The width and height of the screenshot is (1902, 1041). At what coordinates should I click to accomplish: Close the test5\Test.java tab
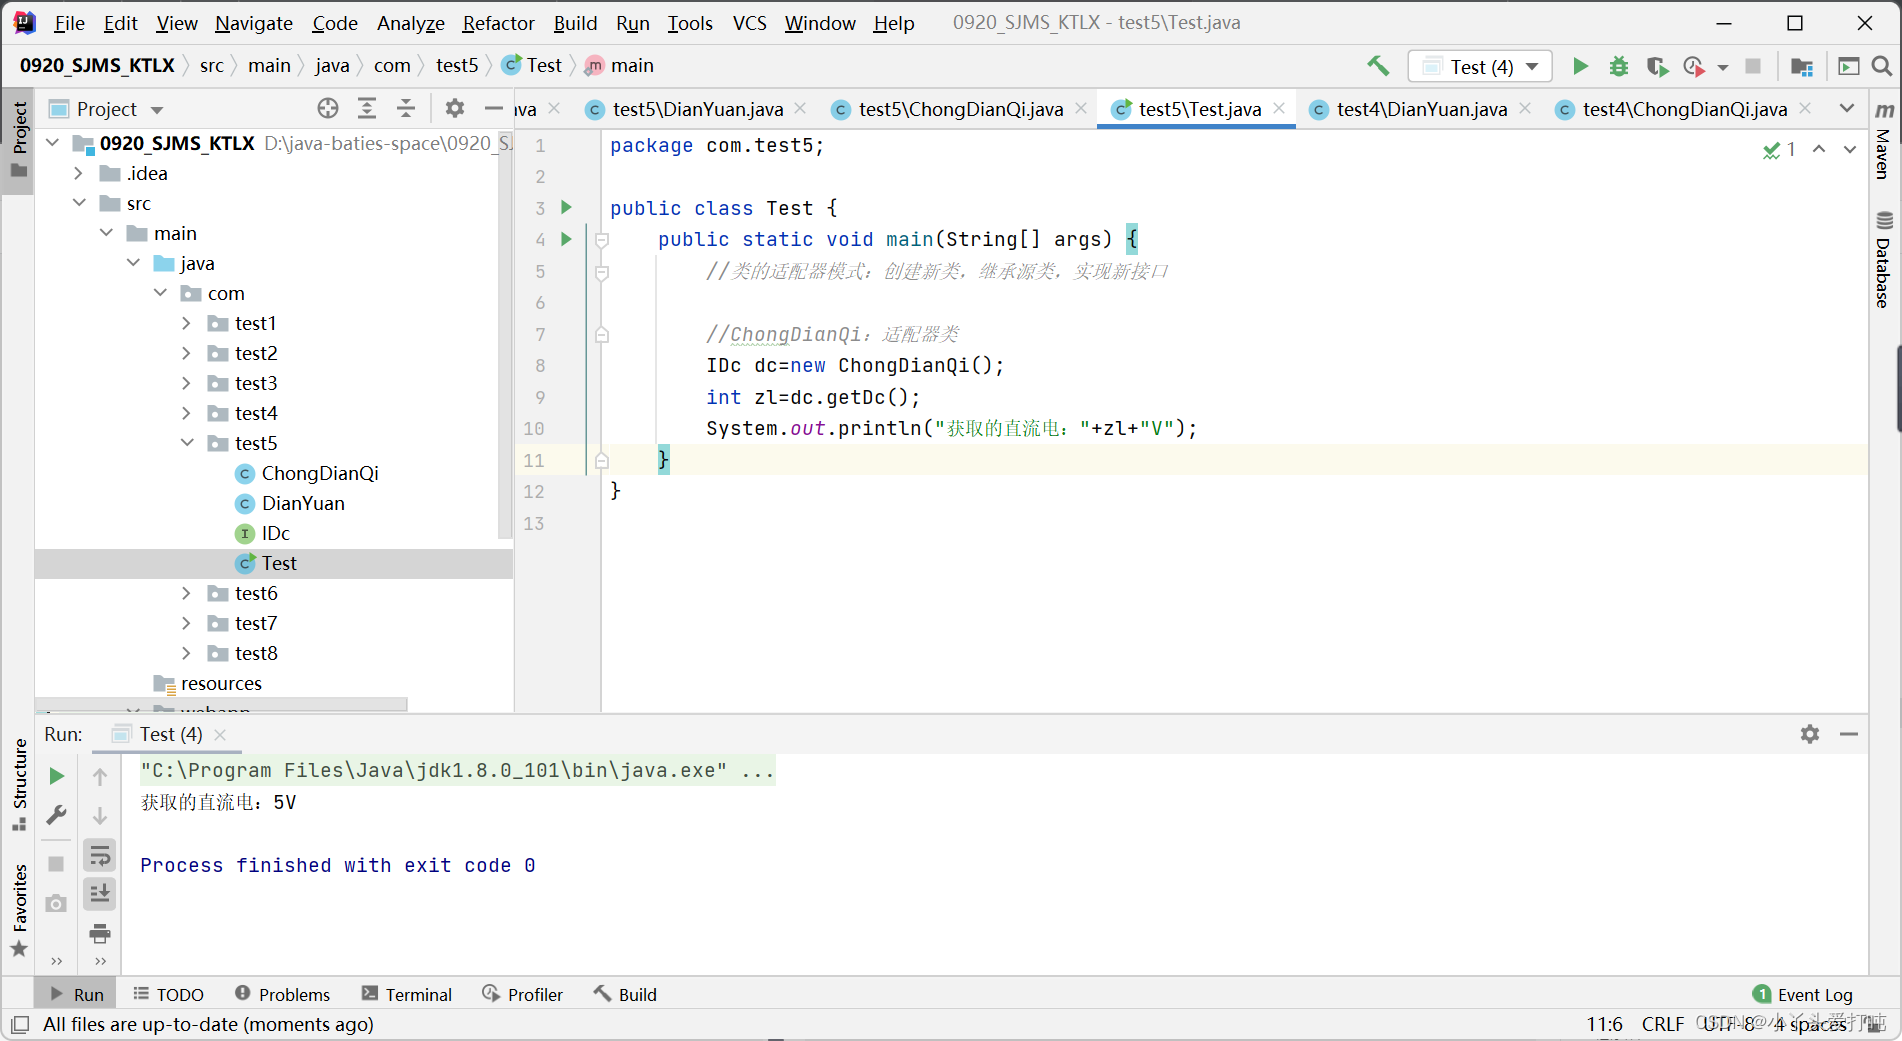[x=1279, y=108]
